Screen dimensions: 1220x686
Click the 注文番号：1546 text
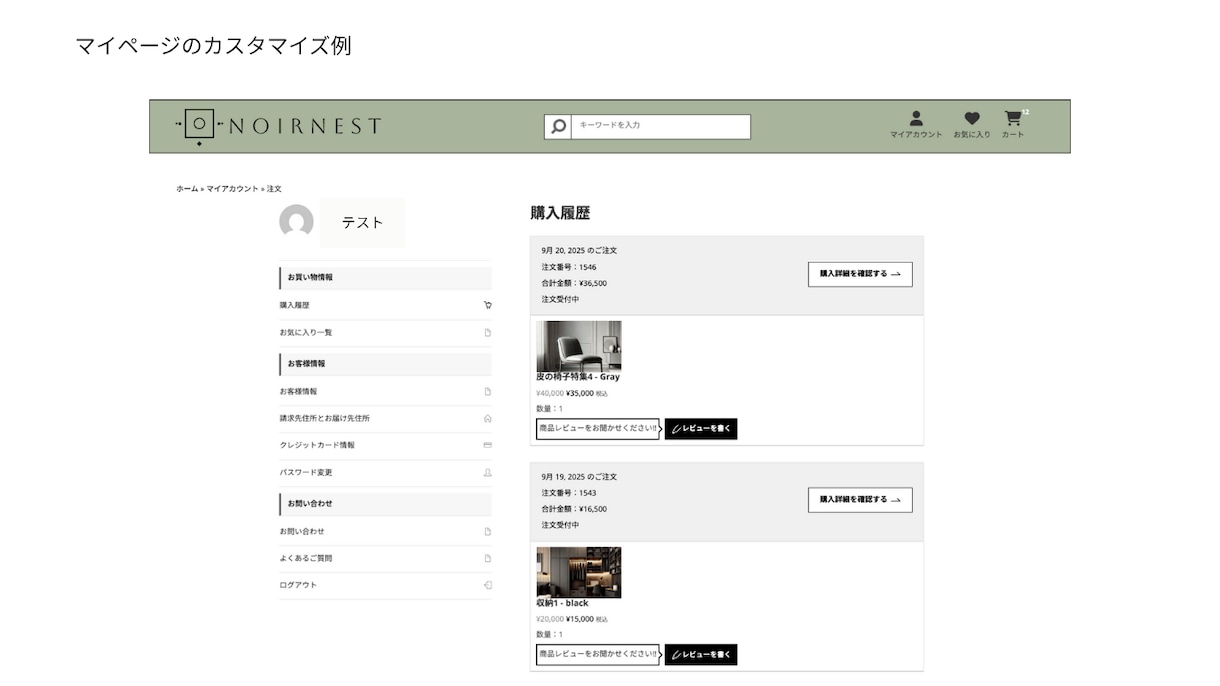(569, 267)
